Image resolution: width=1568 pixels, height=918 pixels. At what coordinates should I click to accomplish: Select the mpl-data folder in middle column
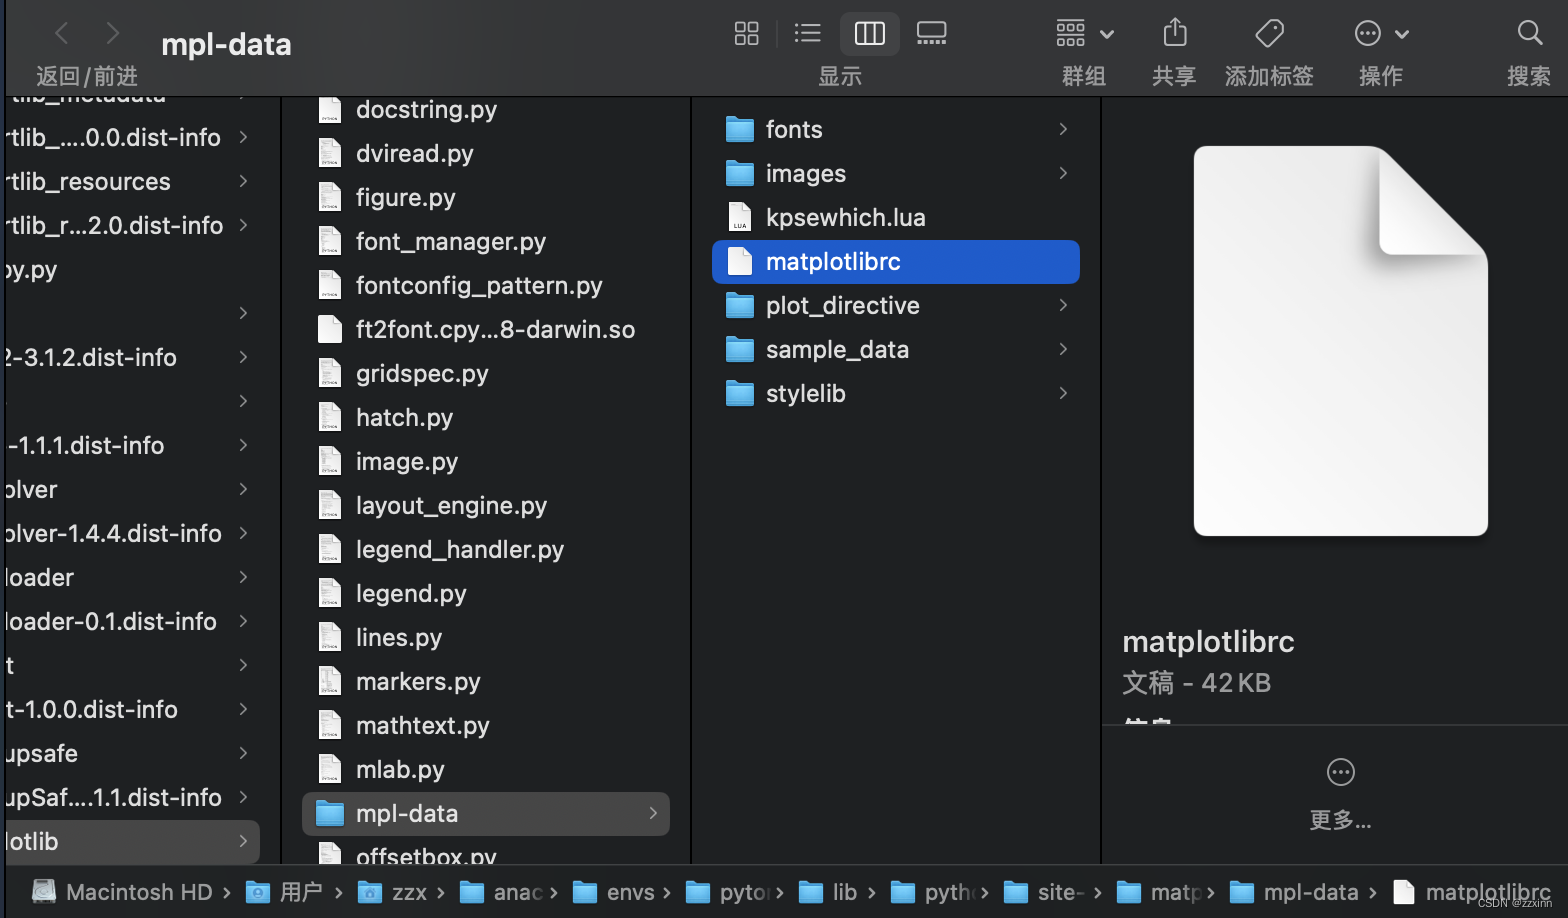[486, 814]
